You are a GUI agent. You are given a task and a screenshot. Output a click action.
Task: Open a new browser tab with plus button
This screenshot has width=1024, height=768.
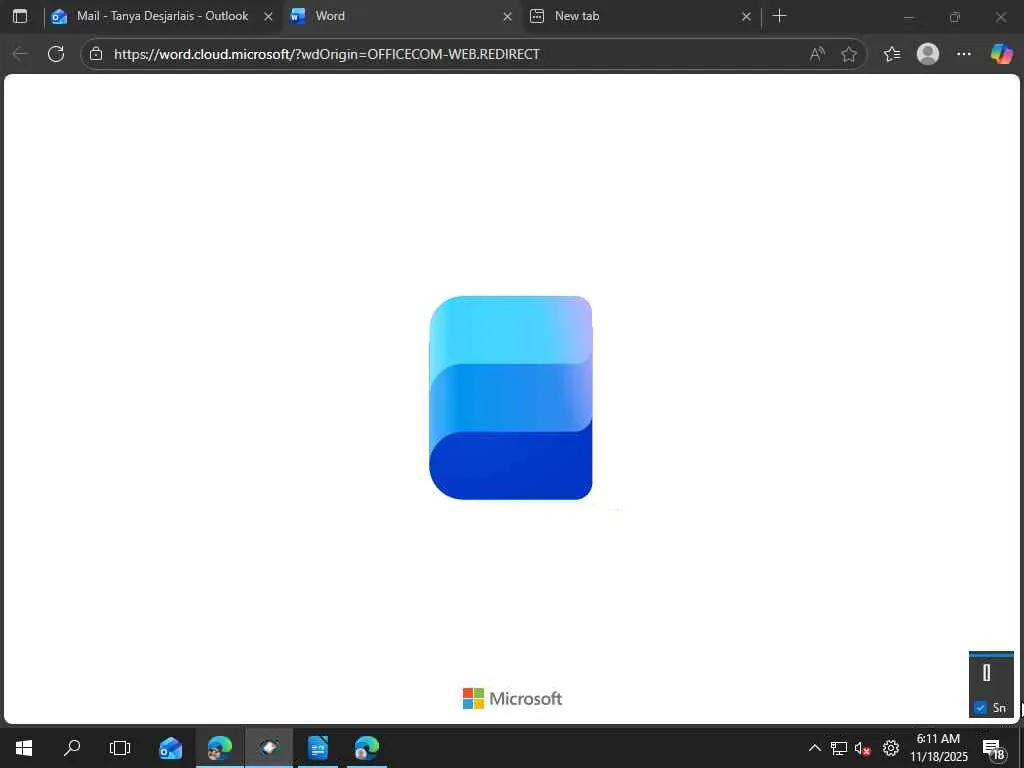pos(779,16)
